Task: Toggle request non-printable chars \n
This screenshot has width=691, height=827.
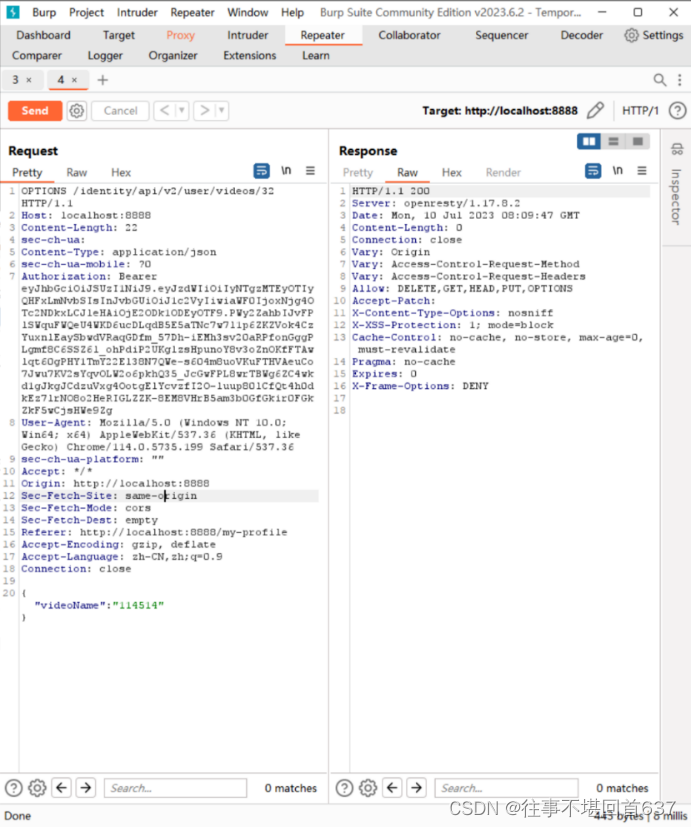Action: pos(286,170)
